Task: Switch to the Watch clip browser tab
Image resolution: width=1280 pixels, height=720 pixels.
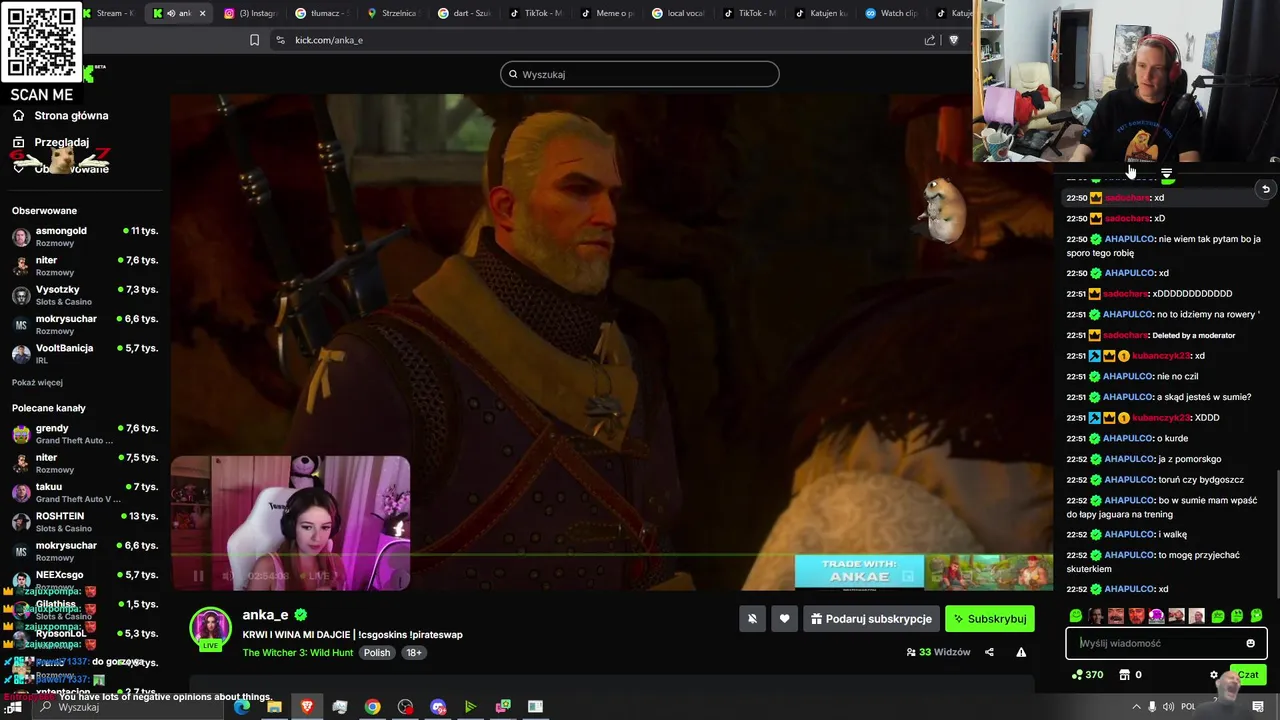Action: [892, 13]
